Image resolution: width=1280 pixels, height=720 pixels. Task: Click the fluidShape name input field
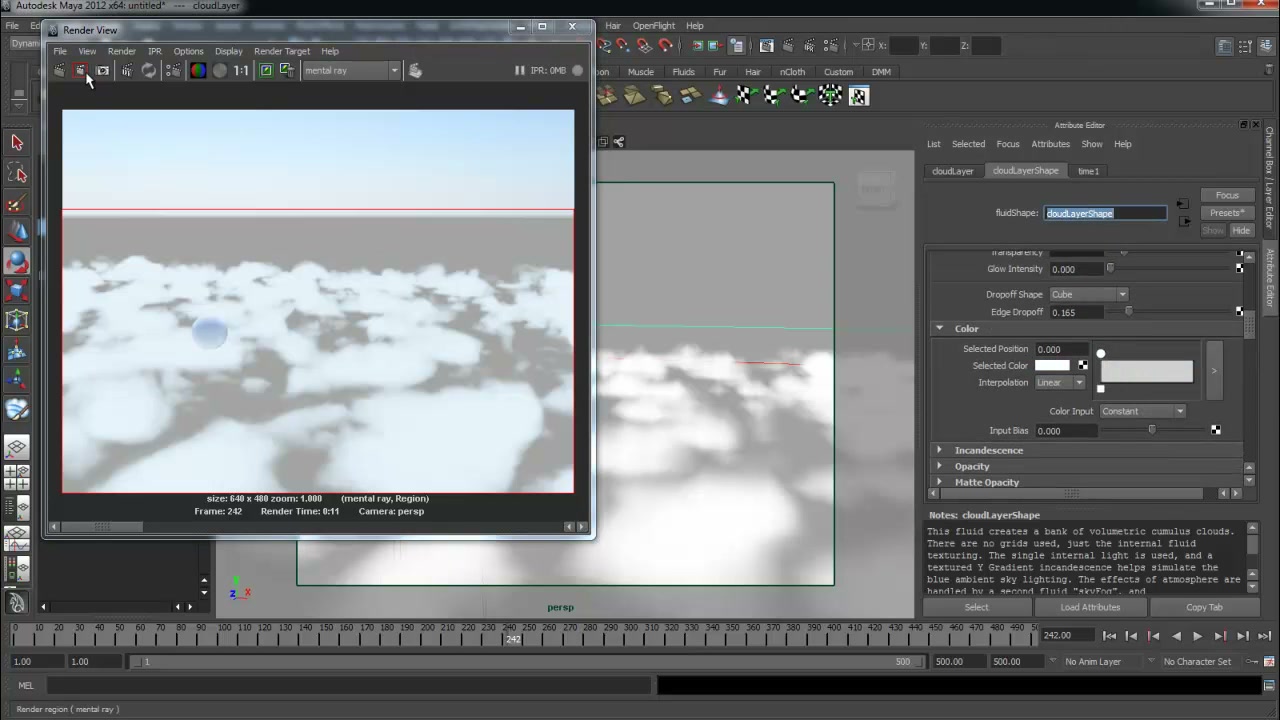tap(1106, 213)
